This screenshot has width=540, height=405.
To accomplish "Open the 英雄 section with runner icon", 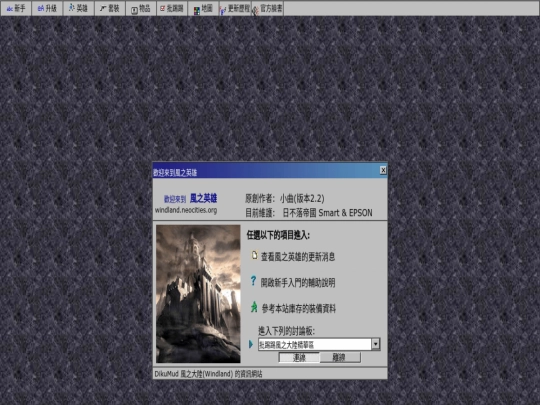I will point(79,9).
